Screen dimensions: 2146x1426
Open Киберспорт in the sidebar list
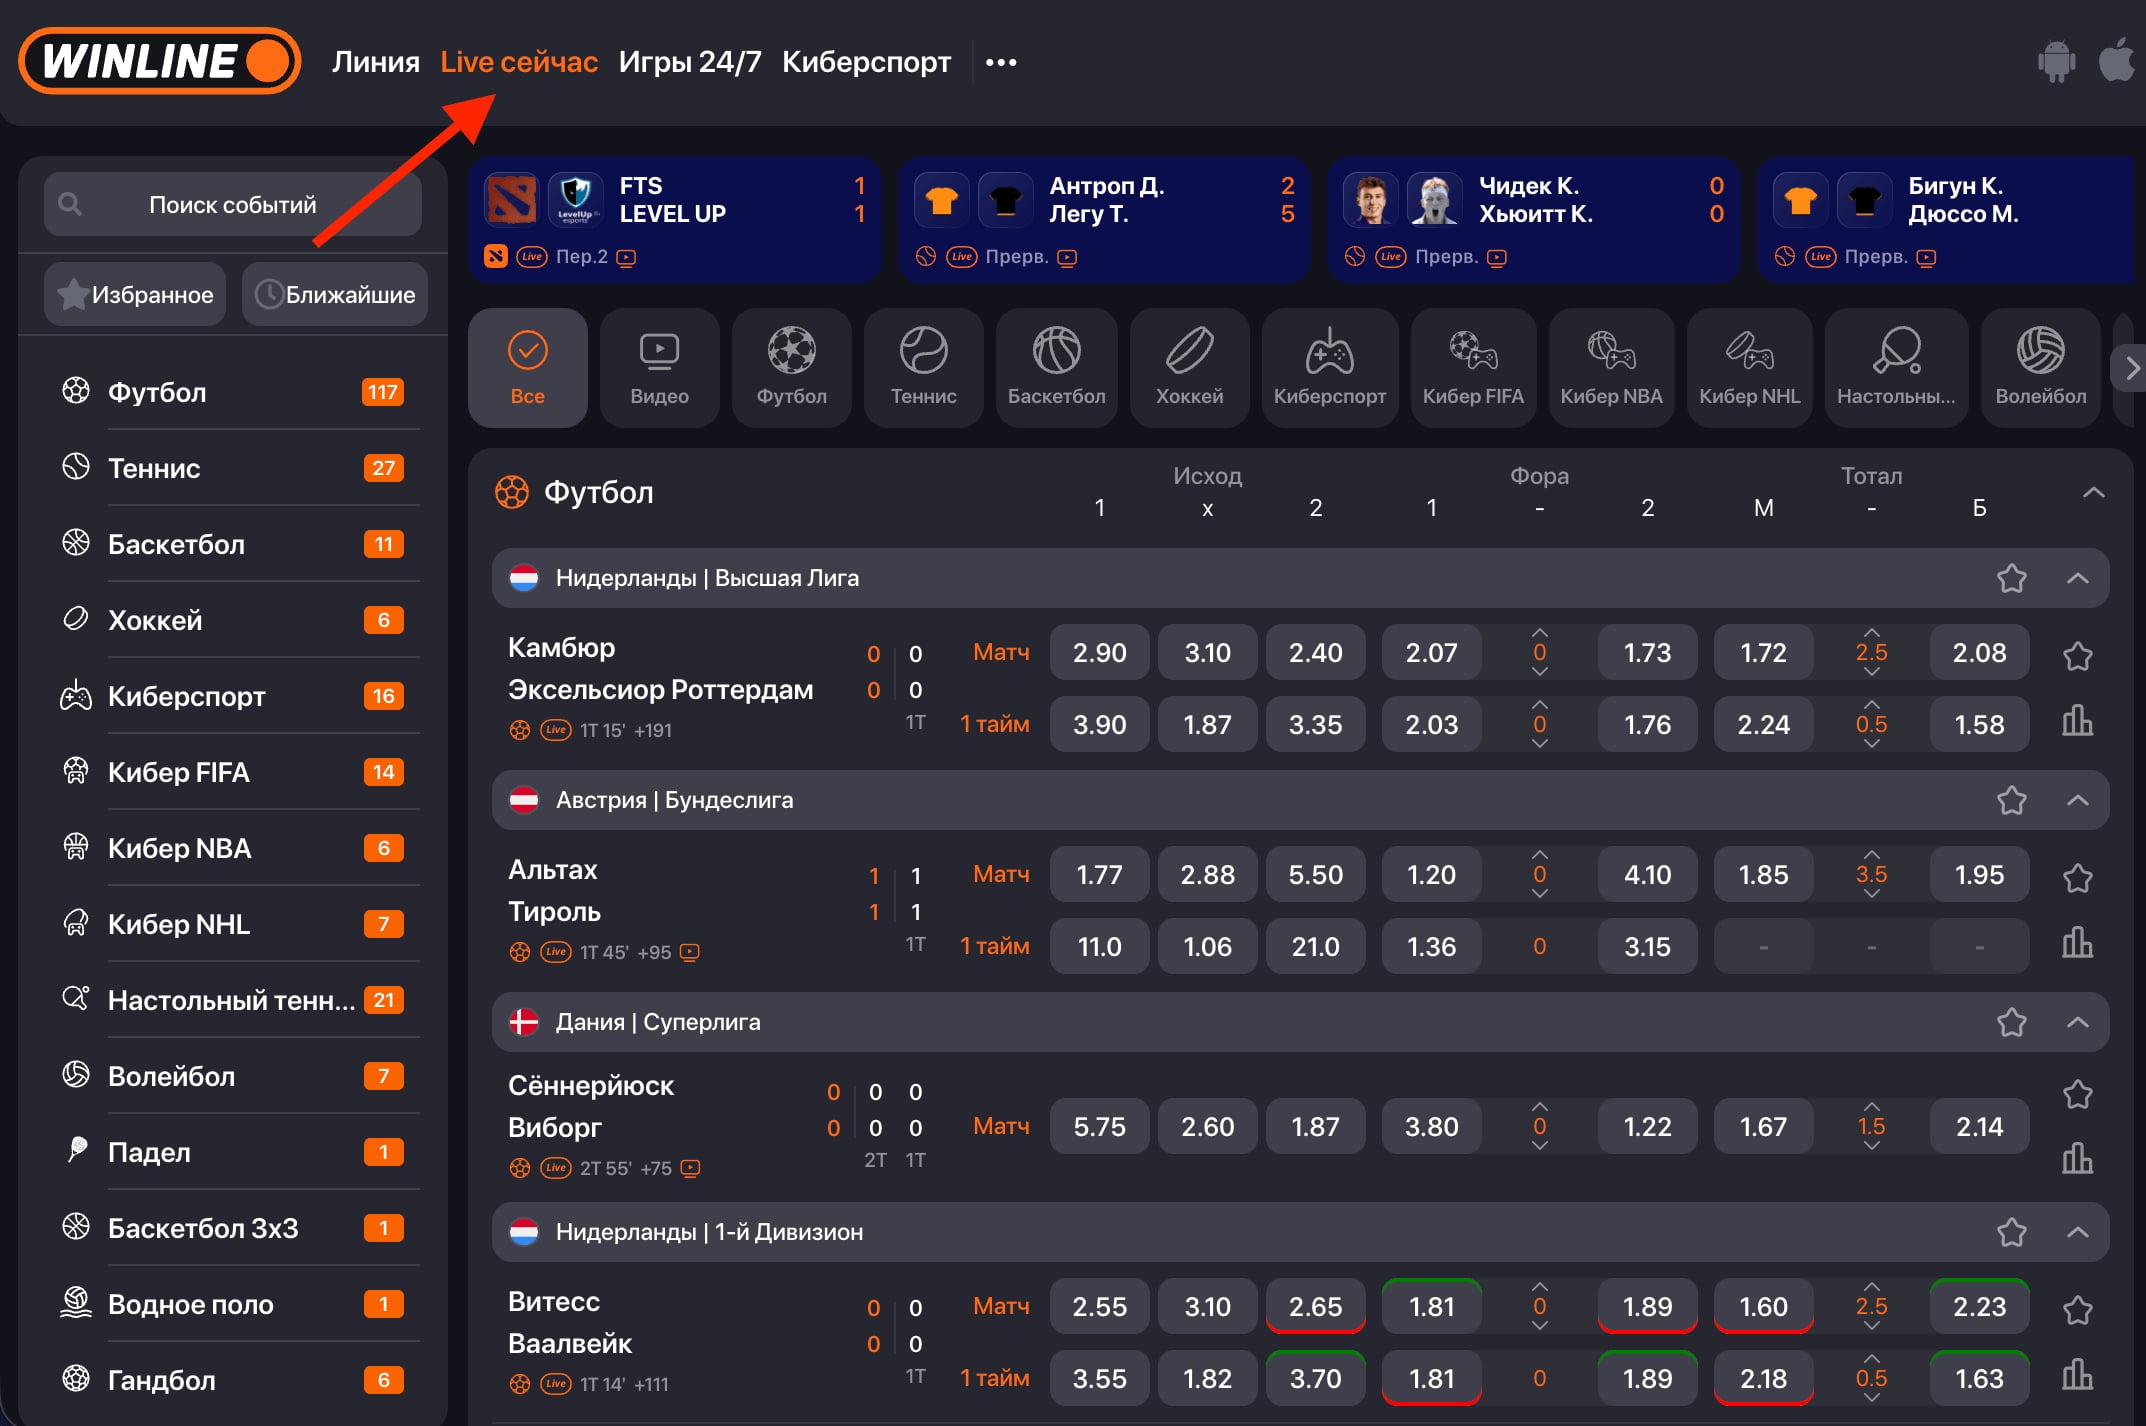tap(233, 696)
